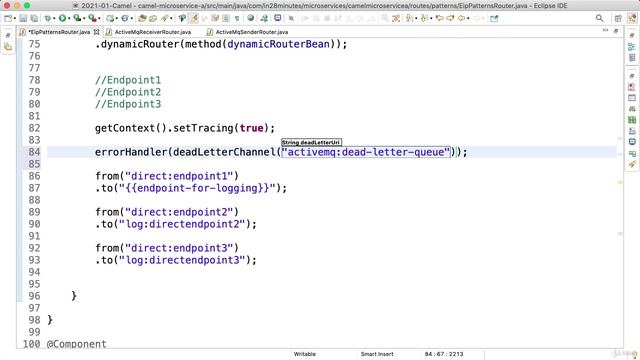Click the @Component annotation on line 100
640x360 pixels.
tap(77, 344)
